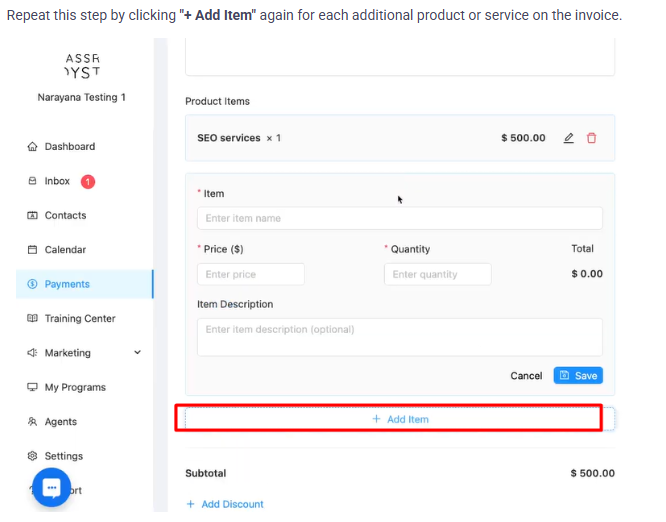Click the Calendar icon in sidebar
The image size is (666, 522).
[x=33, y=250]
